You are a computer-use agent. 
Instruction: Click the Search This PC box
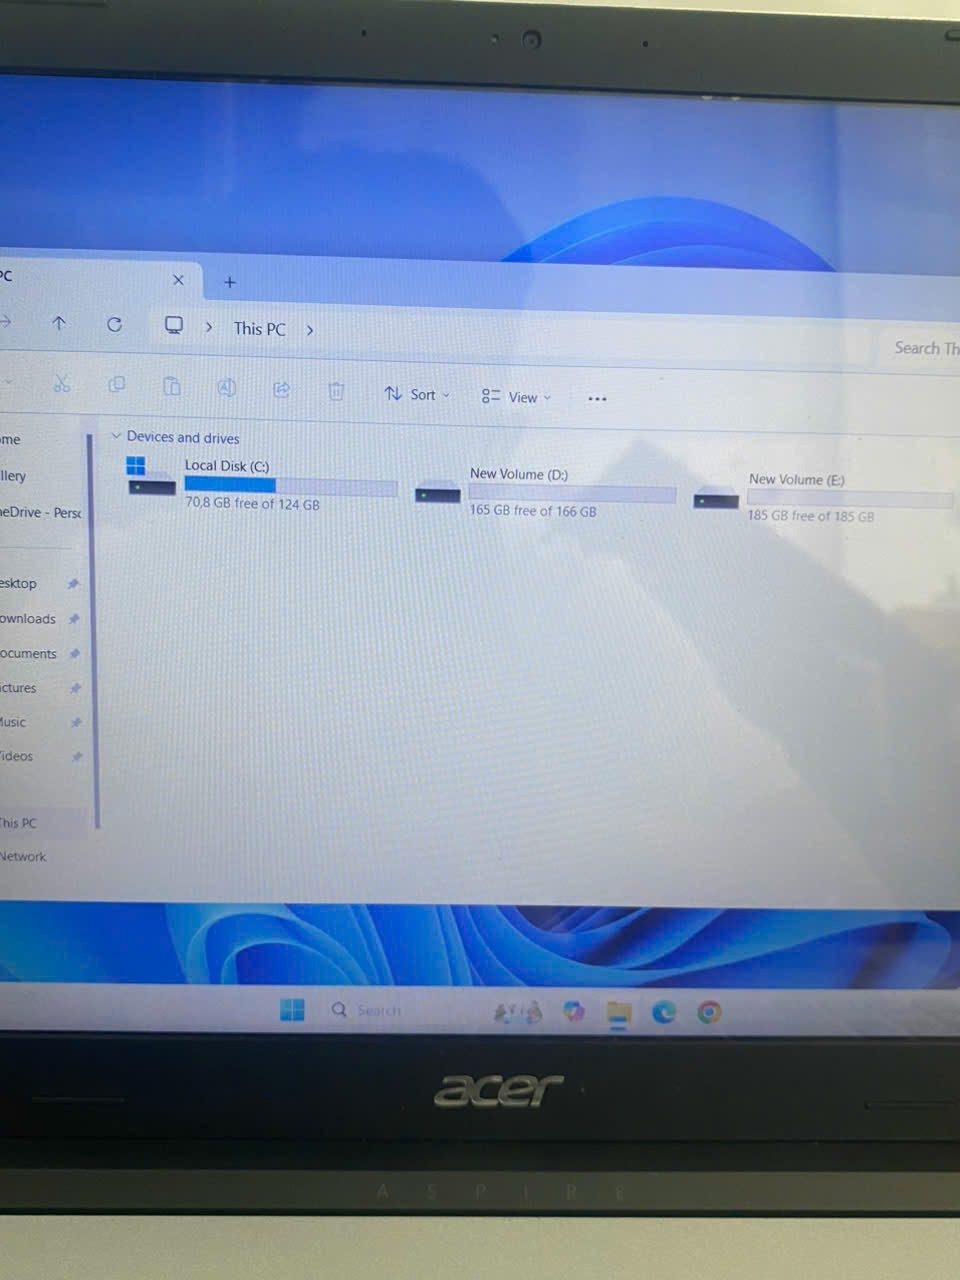coord(922,348)
